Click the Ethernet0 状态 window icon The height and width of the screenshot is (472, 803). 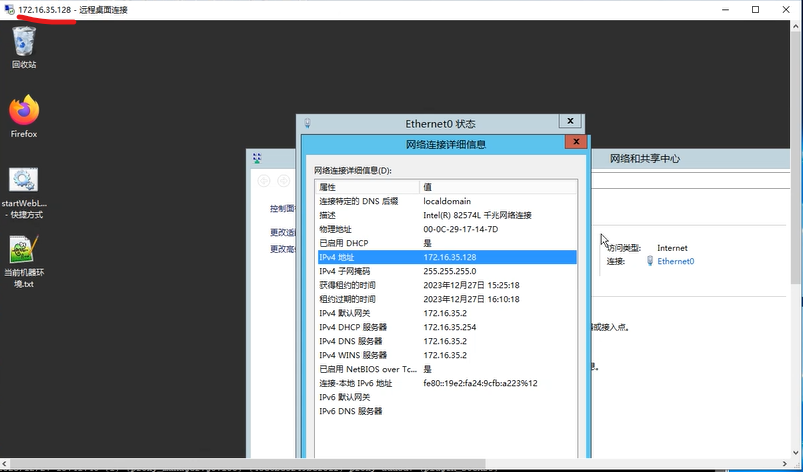click(307, 123)
